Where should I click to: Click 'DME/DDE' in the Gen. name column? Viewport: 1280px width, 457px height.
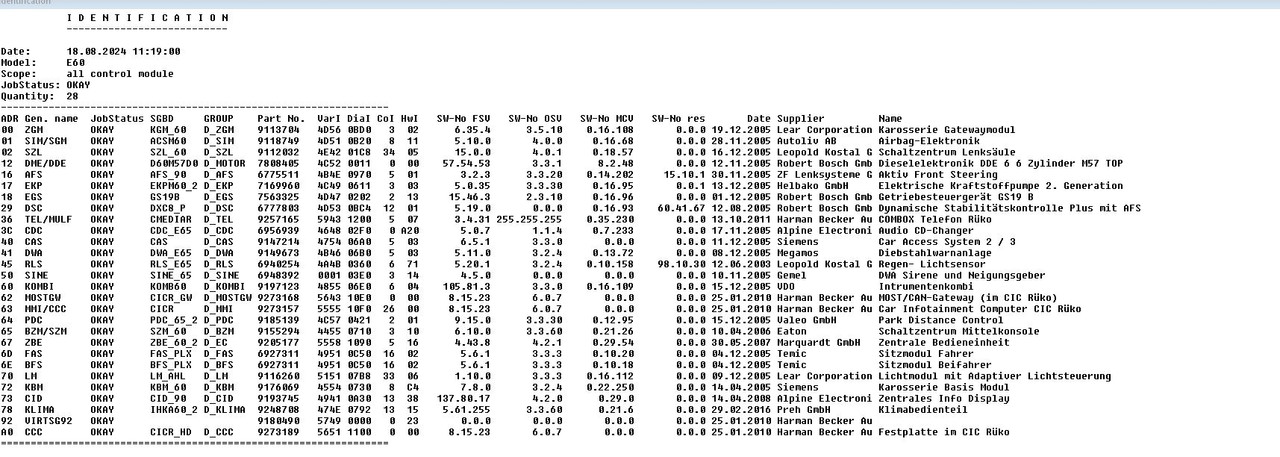click(46, 163)
